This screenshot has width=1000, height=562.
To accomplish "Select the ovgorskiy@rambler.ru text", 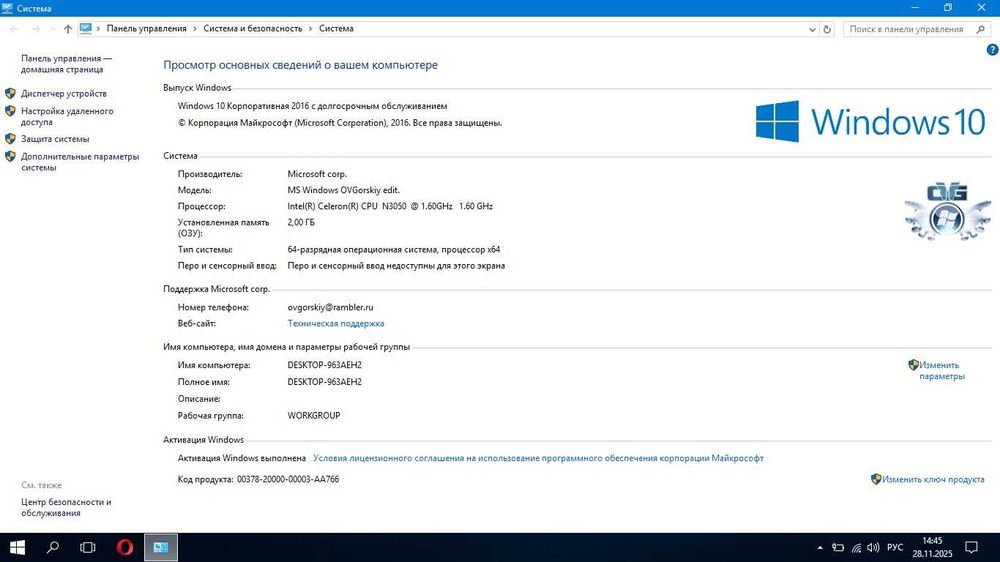I will click(x=330, y=307).
